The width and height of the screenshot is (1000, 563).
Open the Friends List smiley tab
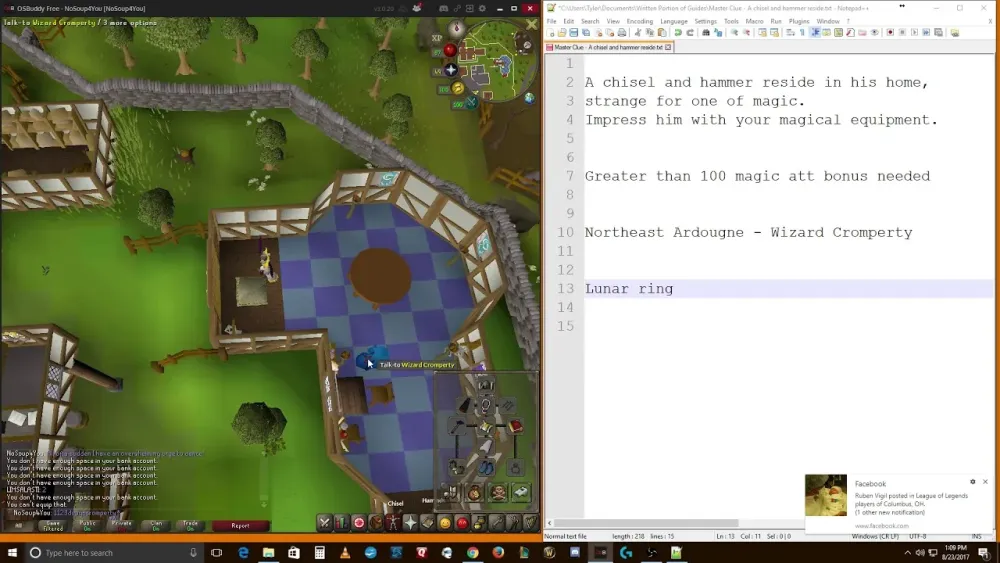(x=445, y=523)
